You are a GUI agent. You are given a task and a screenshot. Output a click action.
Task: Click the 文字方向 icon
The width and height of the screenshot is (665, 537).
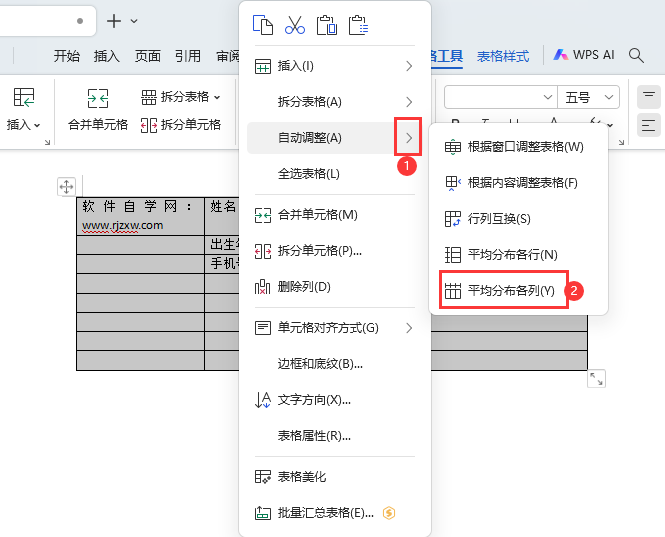[x=263, y=400]
